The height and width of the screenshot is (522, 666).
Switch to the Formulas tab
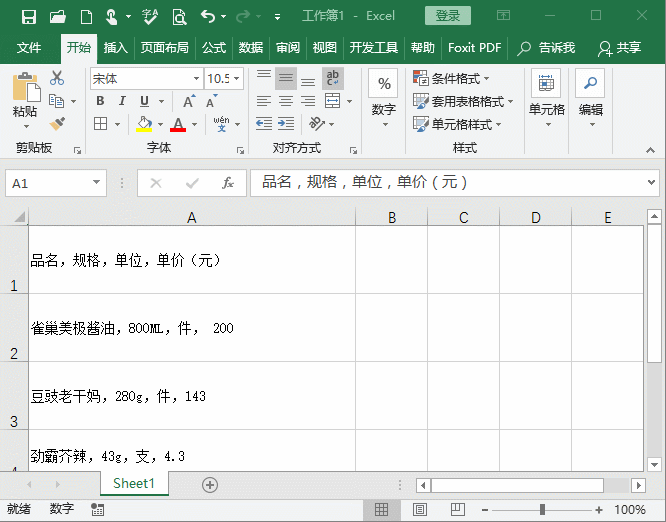tap(214, 48)
